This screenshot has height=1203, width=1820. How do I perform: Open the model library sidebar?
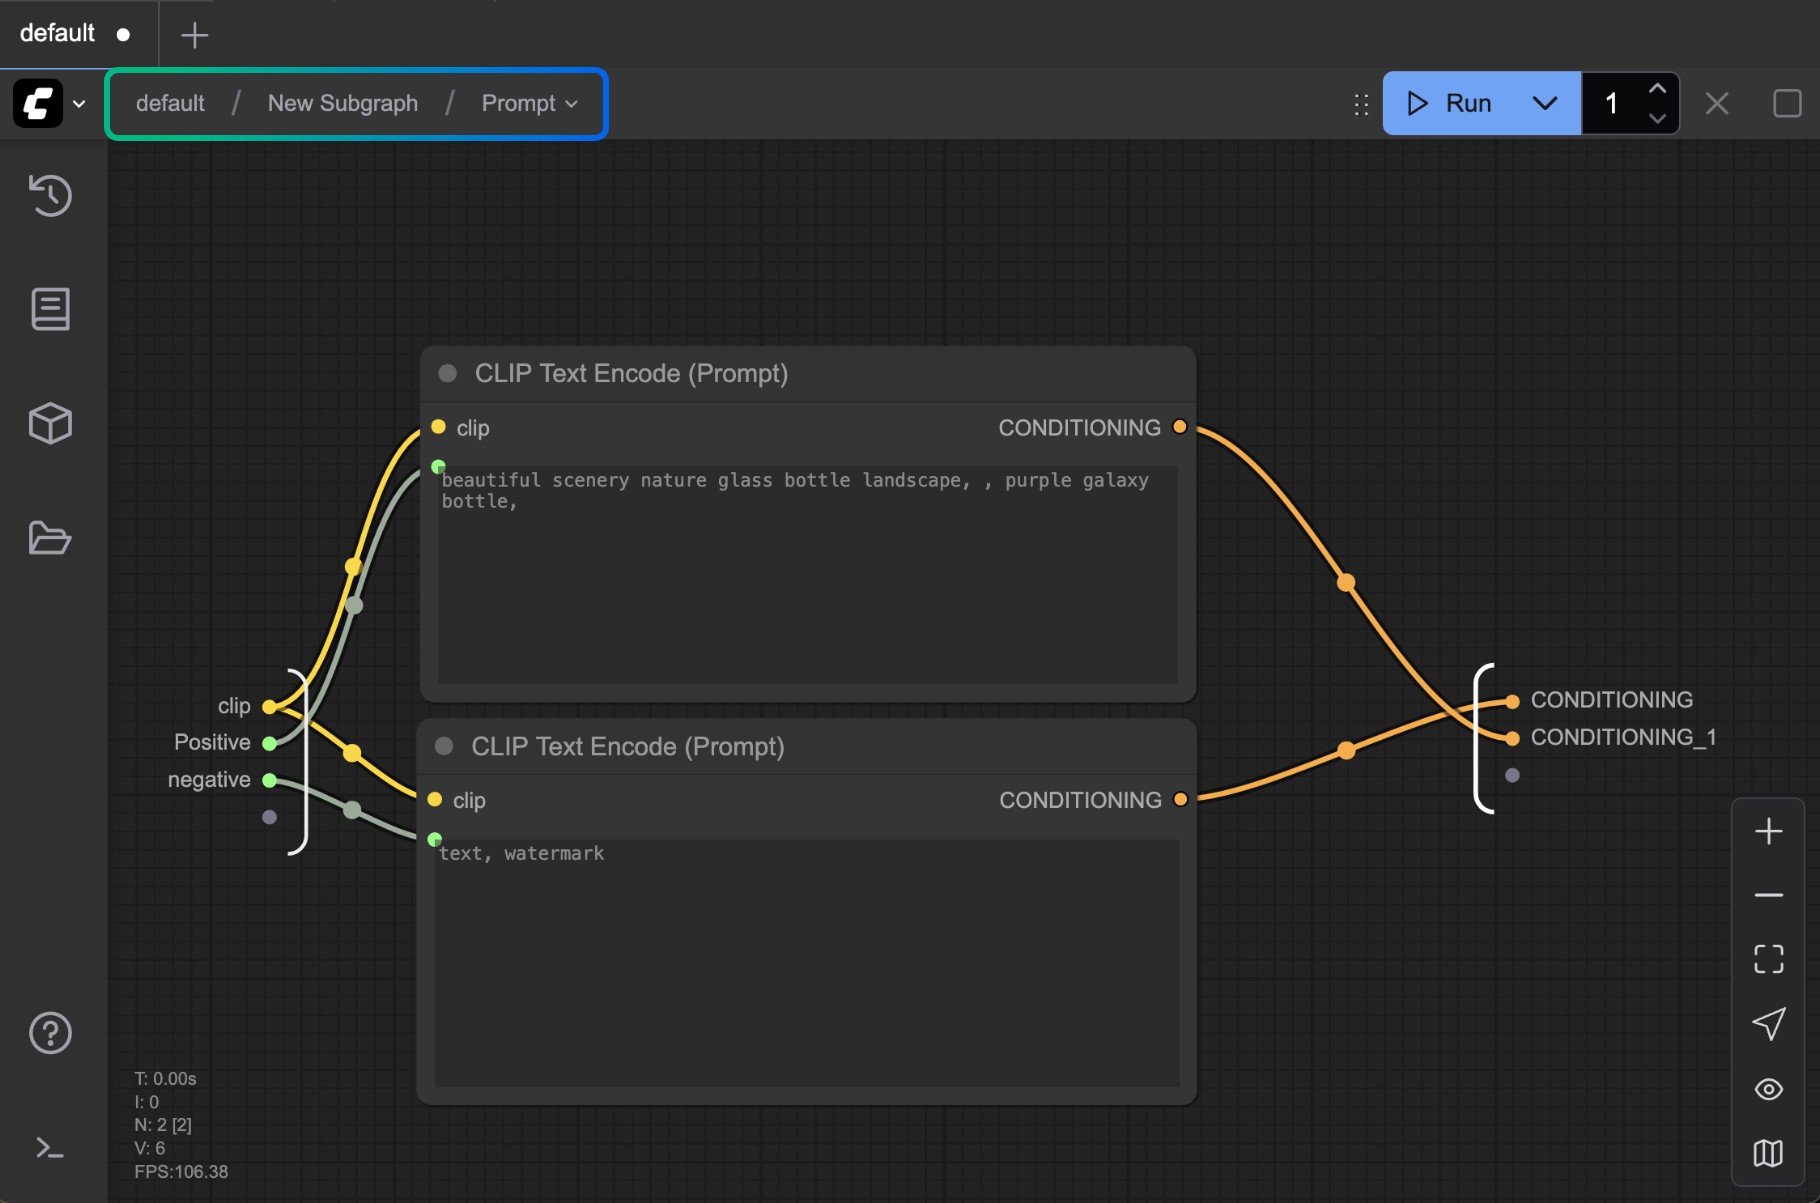50,423
